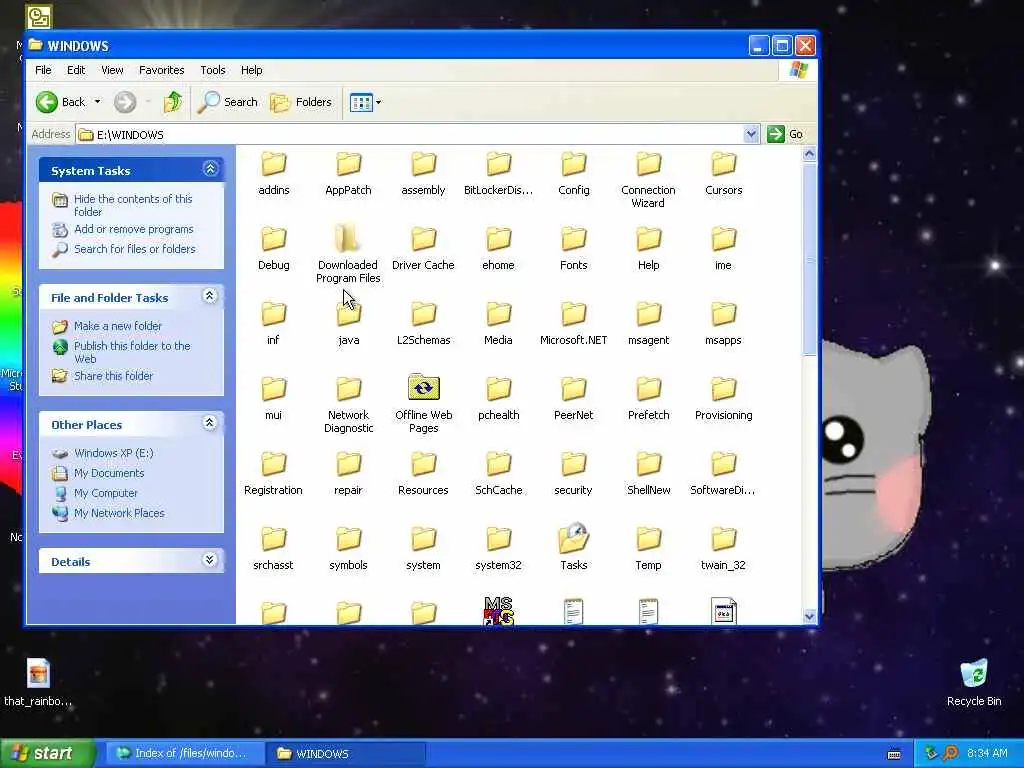Open the address bar dropdown
The height and width of the screenshot is (768, 1024).
(751, 134)
